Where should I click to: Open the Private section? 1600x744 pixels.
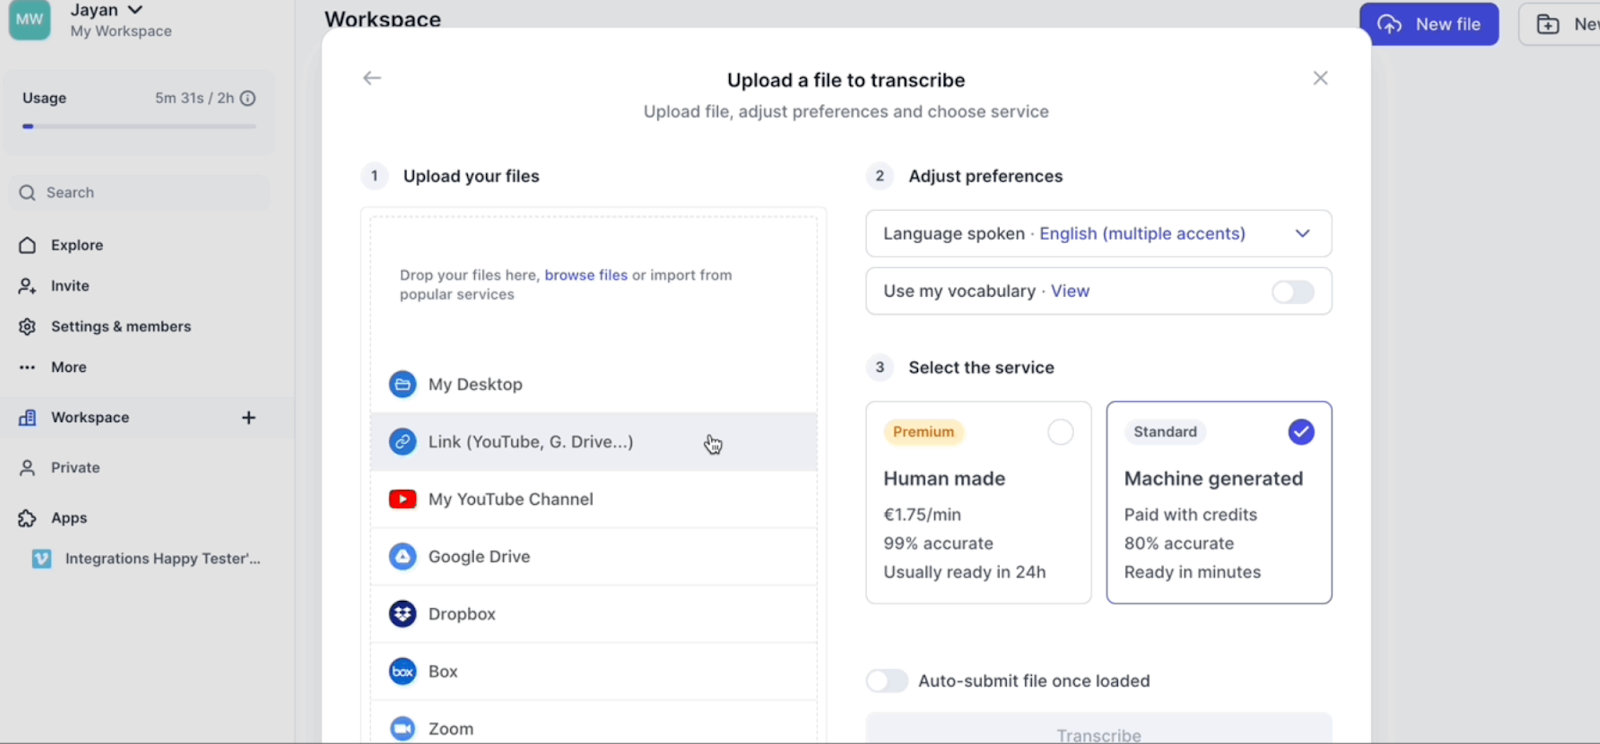75,468
